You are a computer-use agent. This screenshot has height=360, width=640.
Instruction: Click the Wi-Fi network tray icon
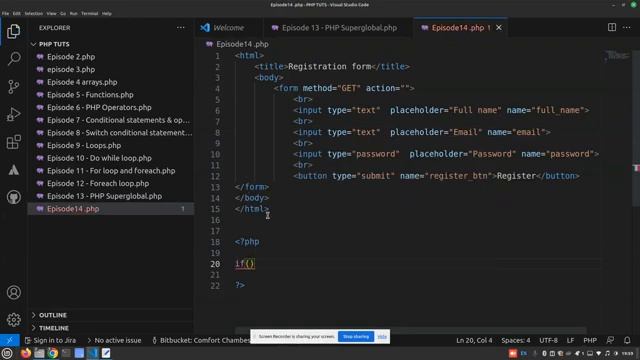tap(598, 353)
